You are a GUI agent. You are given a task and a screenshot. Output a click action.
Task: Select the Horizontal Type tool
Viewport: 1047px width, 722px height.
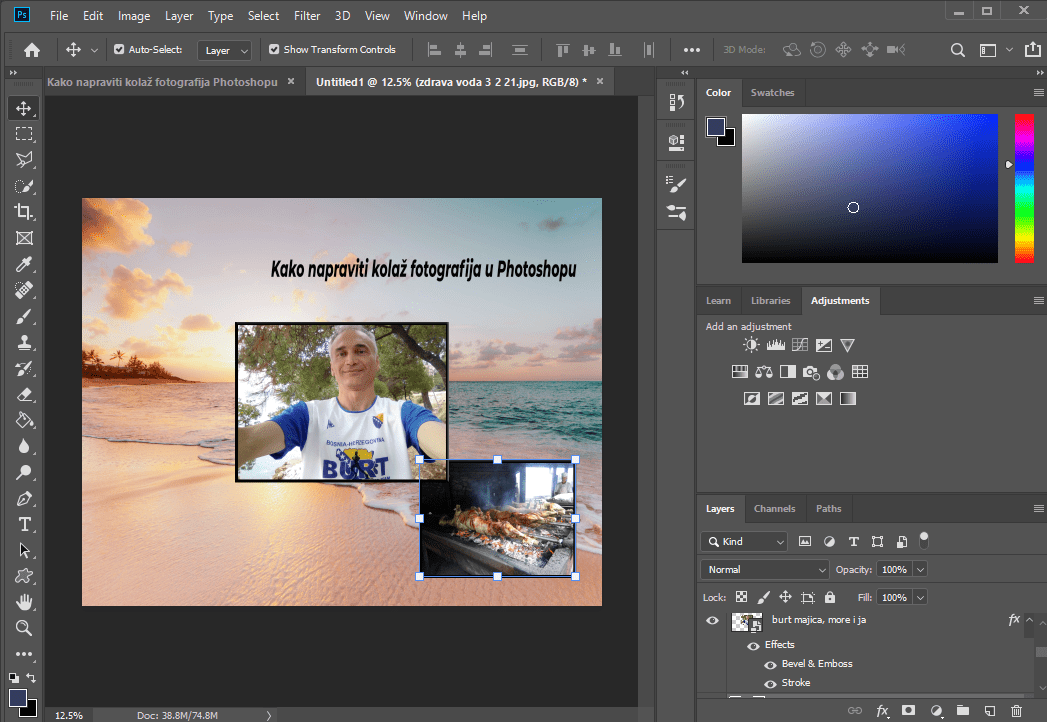click(24, 524)
